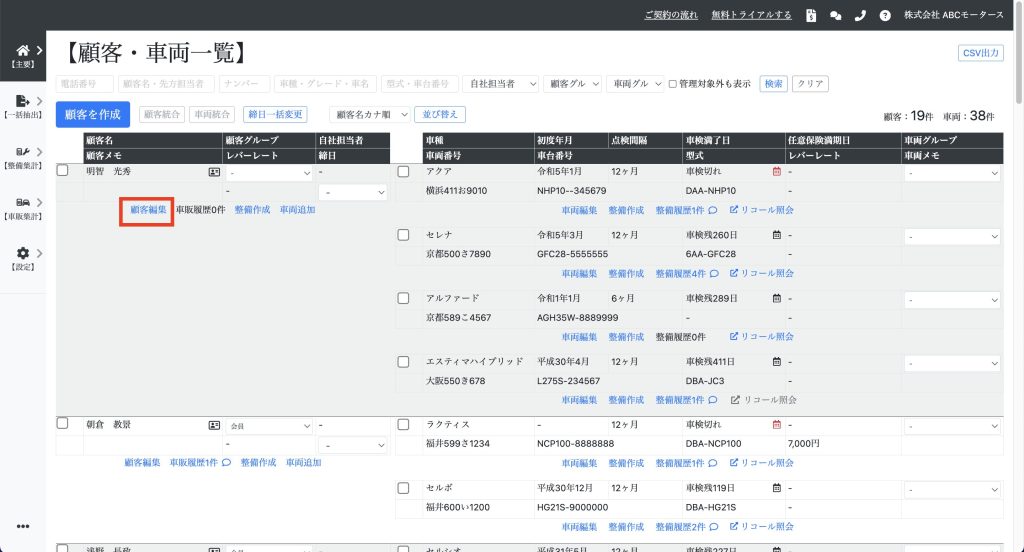
Task: Open the chat bubbles icon in top bar
Action: coord(835,15)
